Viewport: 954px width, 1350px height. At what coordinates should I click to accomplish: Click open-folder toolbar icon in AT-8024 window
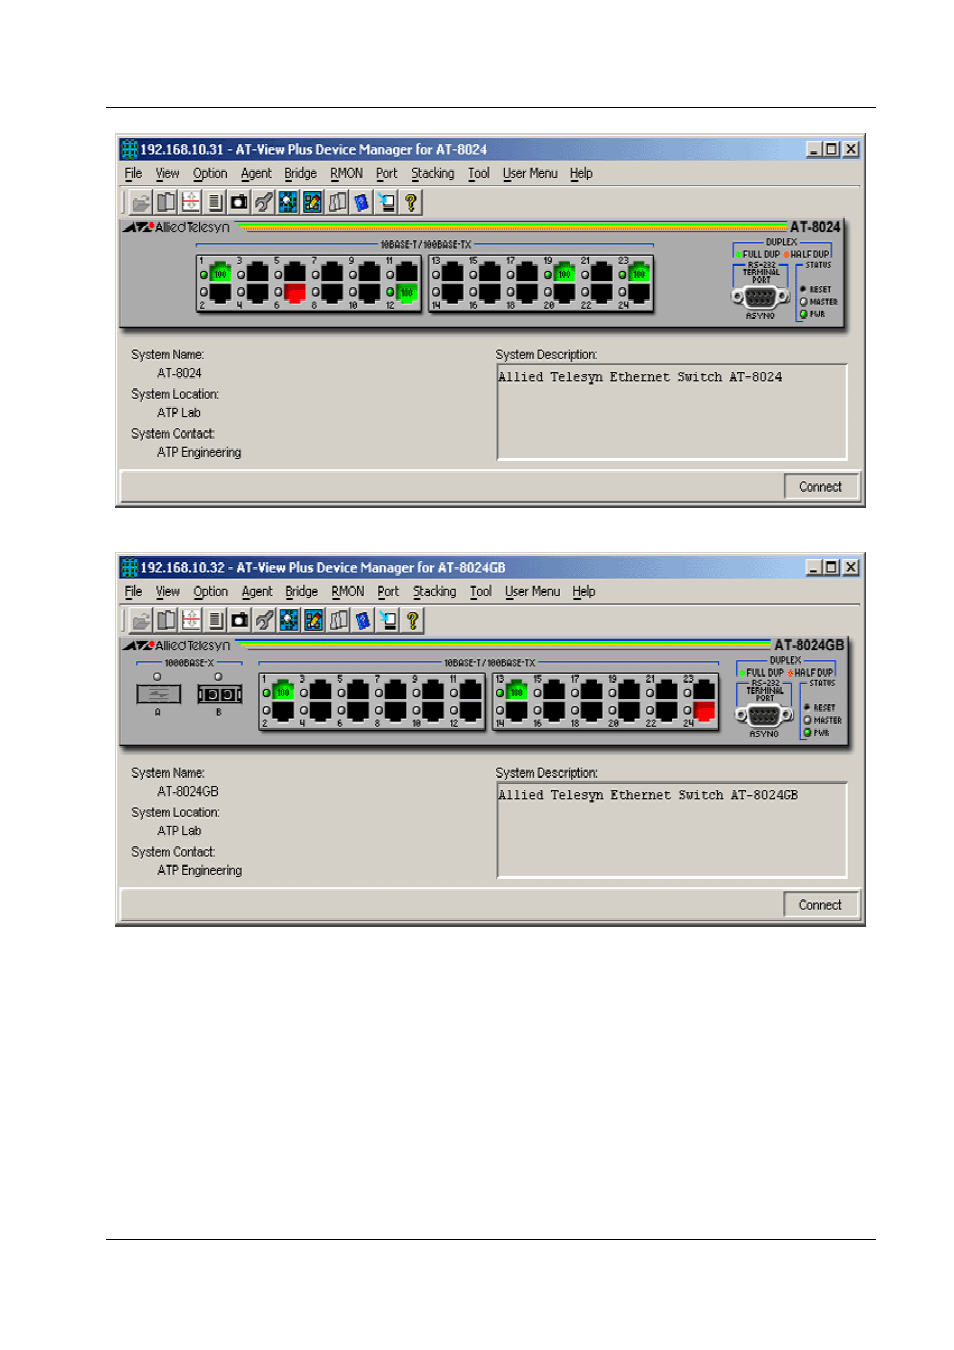click(x=141, y=202)
